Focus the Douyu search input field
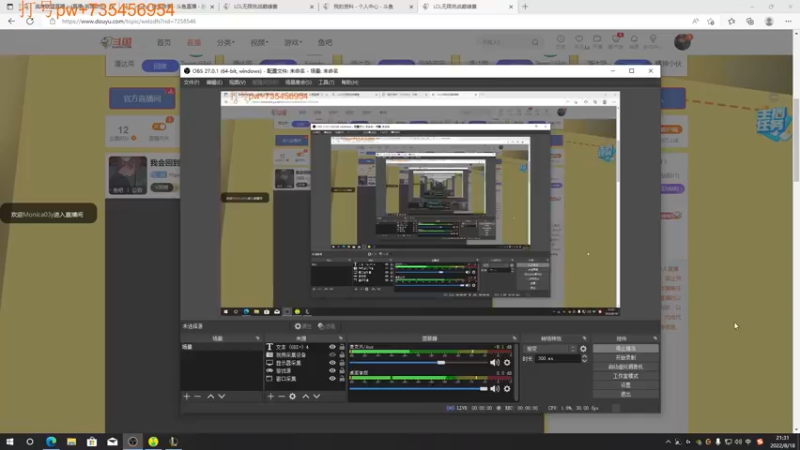The height and width of the screenshot is (450, 800). (x=504, y=42)
